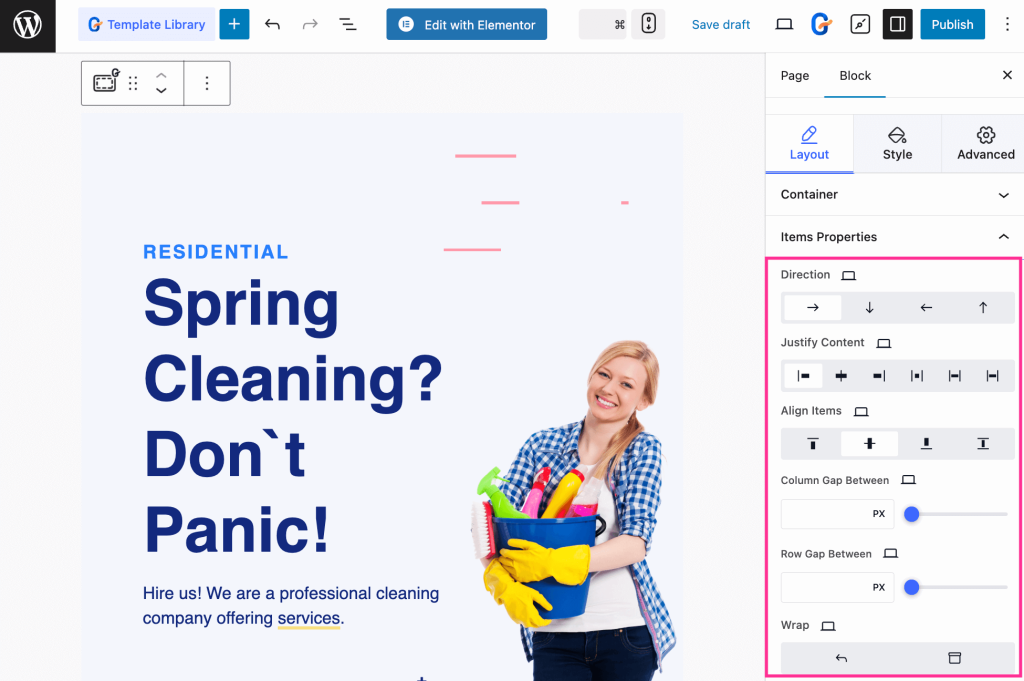Click the Publish button
The width and height of the screenshot is (1024, 681).
tap(952, 24)
